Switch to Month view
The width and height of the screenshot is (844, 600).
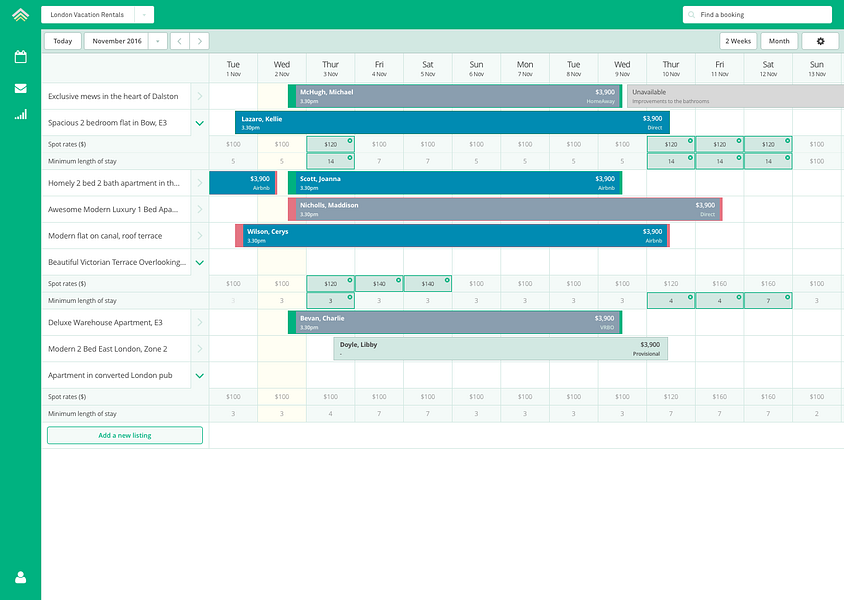779,41
